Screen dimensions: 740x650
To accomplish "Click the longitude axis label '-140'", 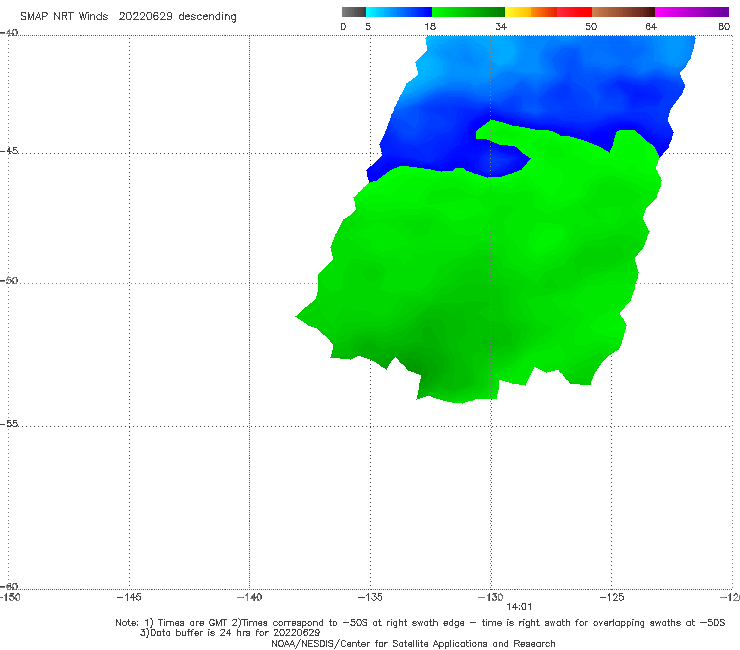I will click(249, 598).
